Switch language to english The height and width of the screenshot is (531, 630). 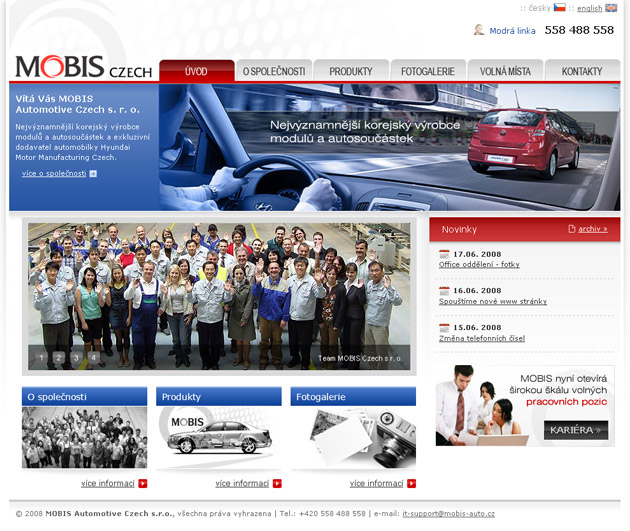tap(589, 8)
